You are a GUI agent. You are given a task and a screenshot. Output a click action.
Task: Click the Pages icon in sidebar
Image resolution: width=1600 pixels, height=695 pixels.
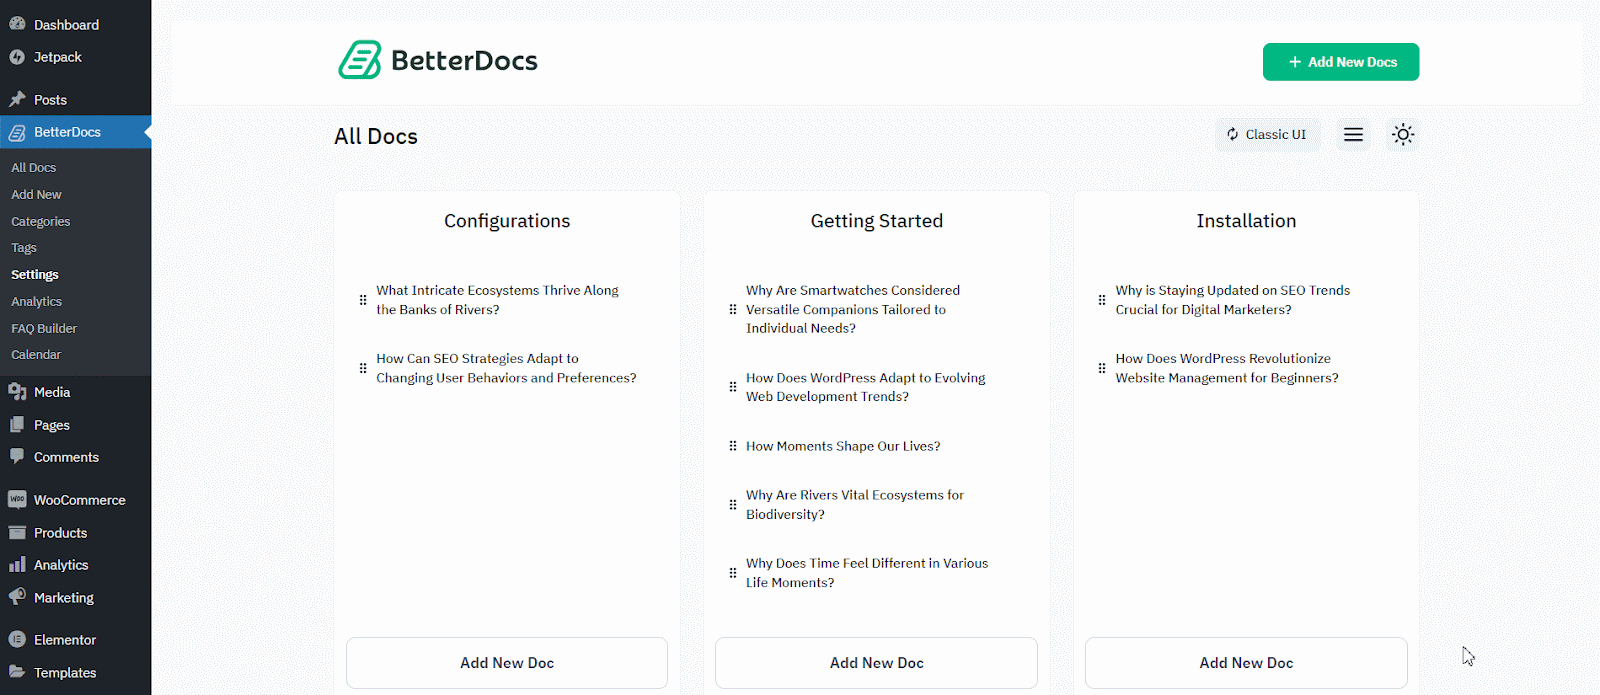[17, 425]
